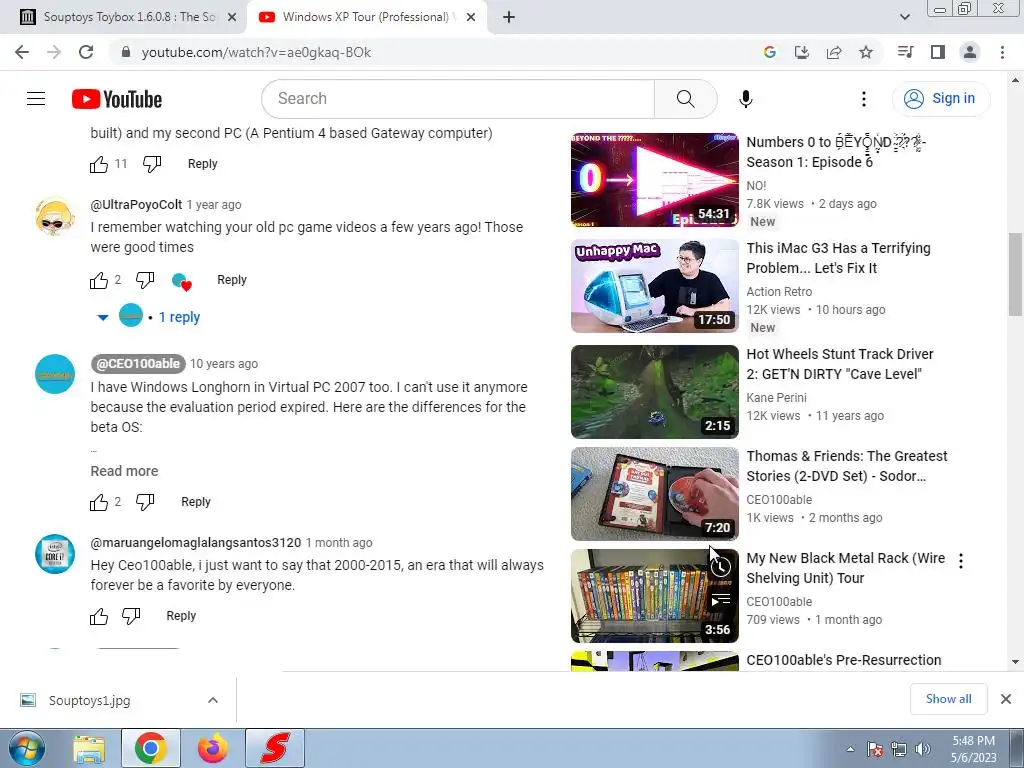1024x768 pixels.
Task: Open downloaded Souptoys1.jpg file
Action: click(x=89, y=700)
